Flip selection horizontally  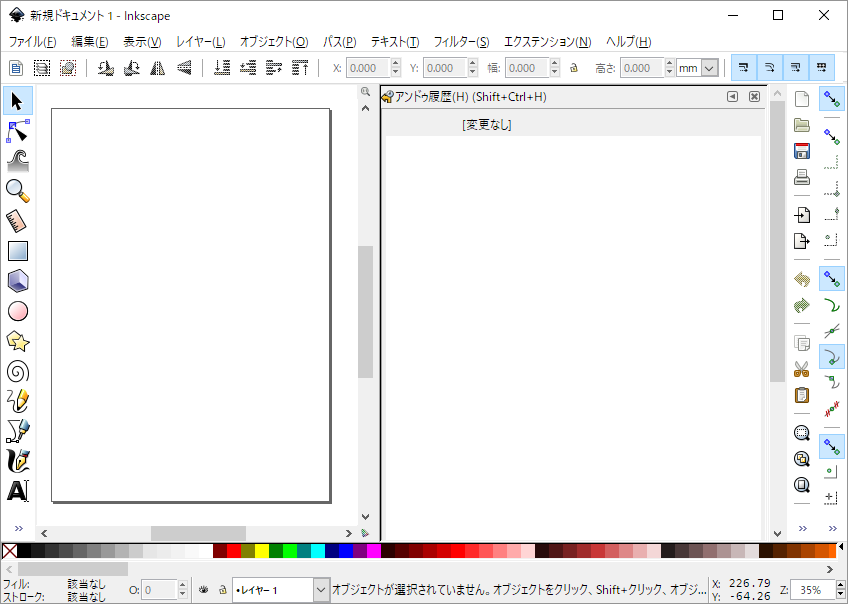(x=157, y=68)
